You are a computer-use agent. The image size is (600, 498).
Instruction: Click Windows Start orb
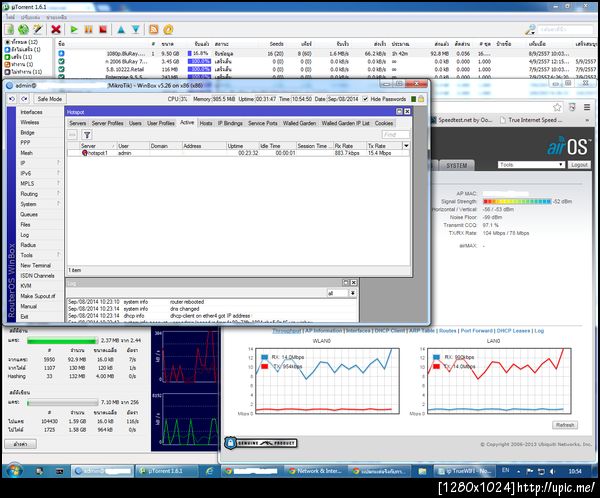[x=15, y=470]
